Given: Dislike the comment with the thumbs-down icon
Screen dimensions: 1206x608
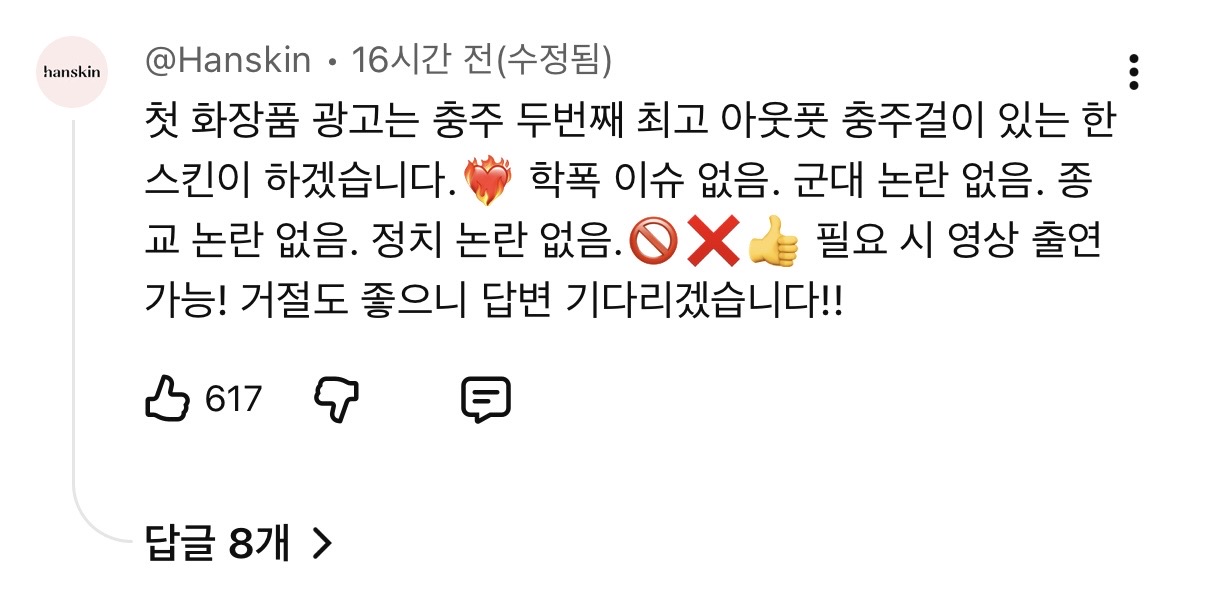Looking at the screenshot, I should pos(337,400).
